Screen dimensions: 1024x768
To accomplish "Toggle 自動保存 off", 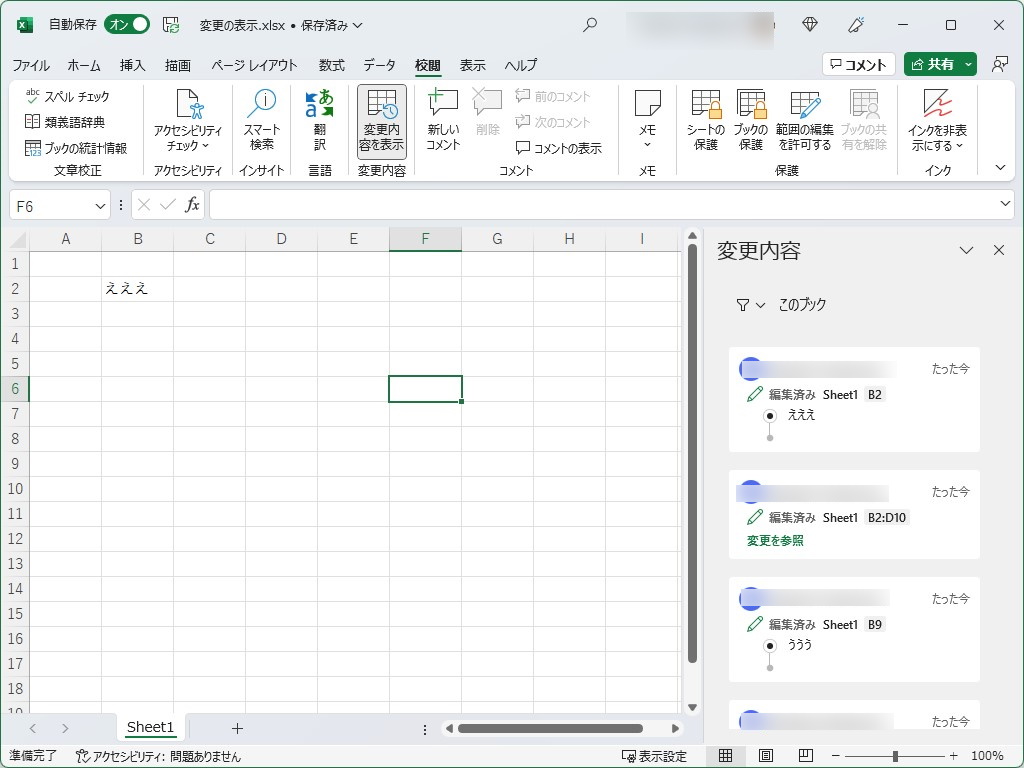I will (126, 23).
